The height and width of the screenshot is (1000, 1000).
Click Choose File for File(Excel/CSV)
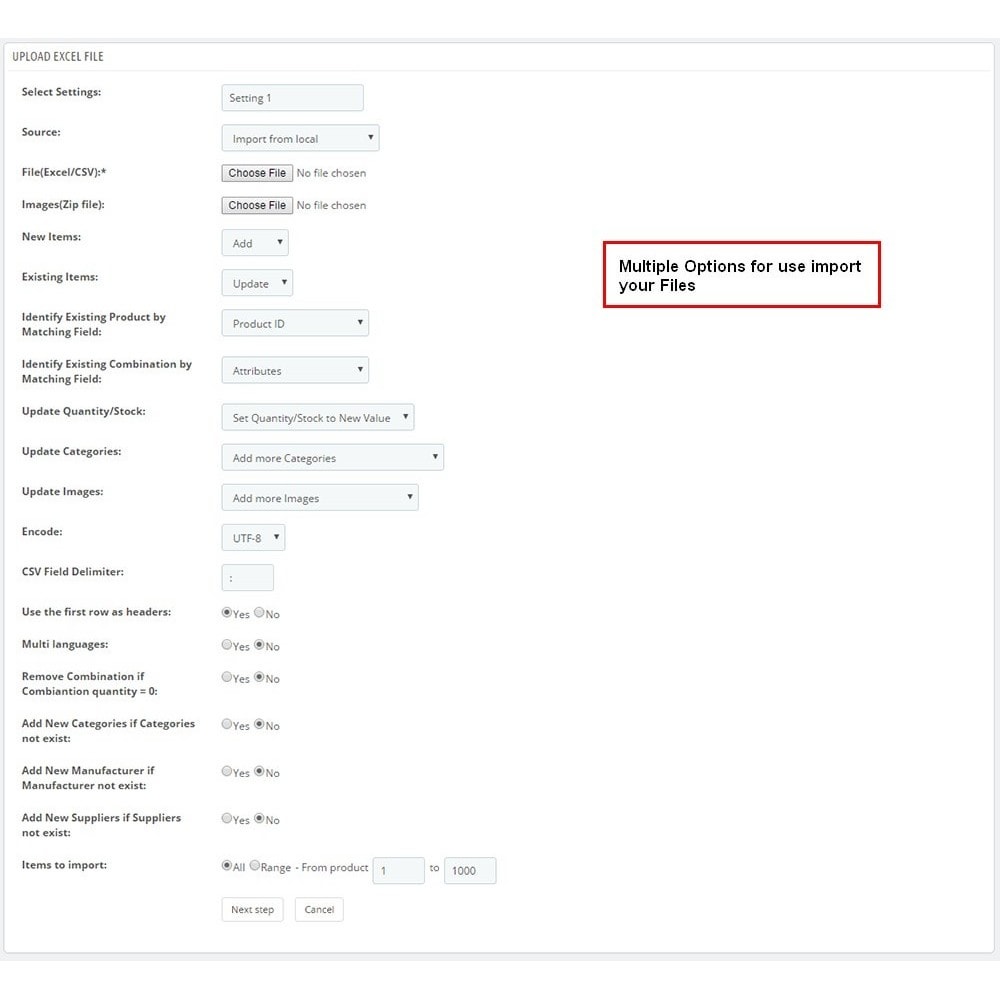coord(257,173)
